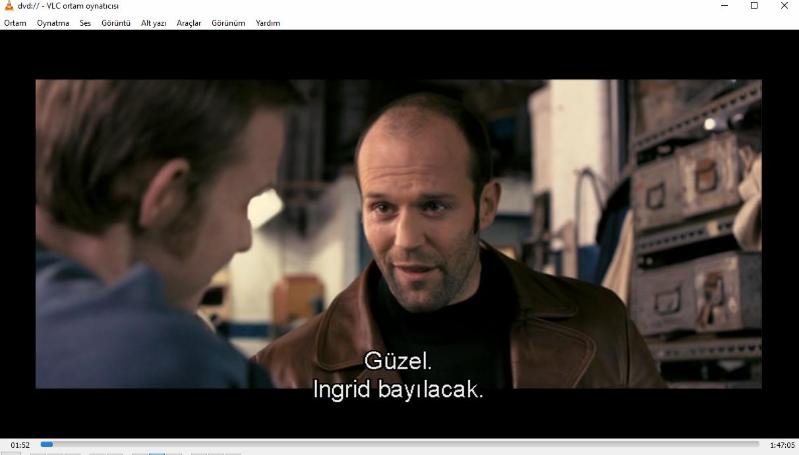Open the Ortam menu

15,23
